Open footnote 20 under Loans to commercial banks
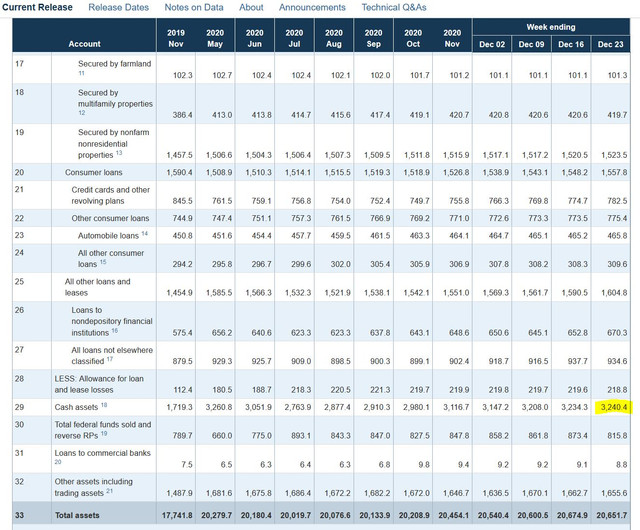Image resolution: width=640 pixels, height=530 pixels. (x=58, y=462)
